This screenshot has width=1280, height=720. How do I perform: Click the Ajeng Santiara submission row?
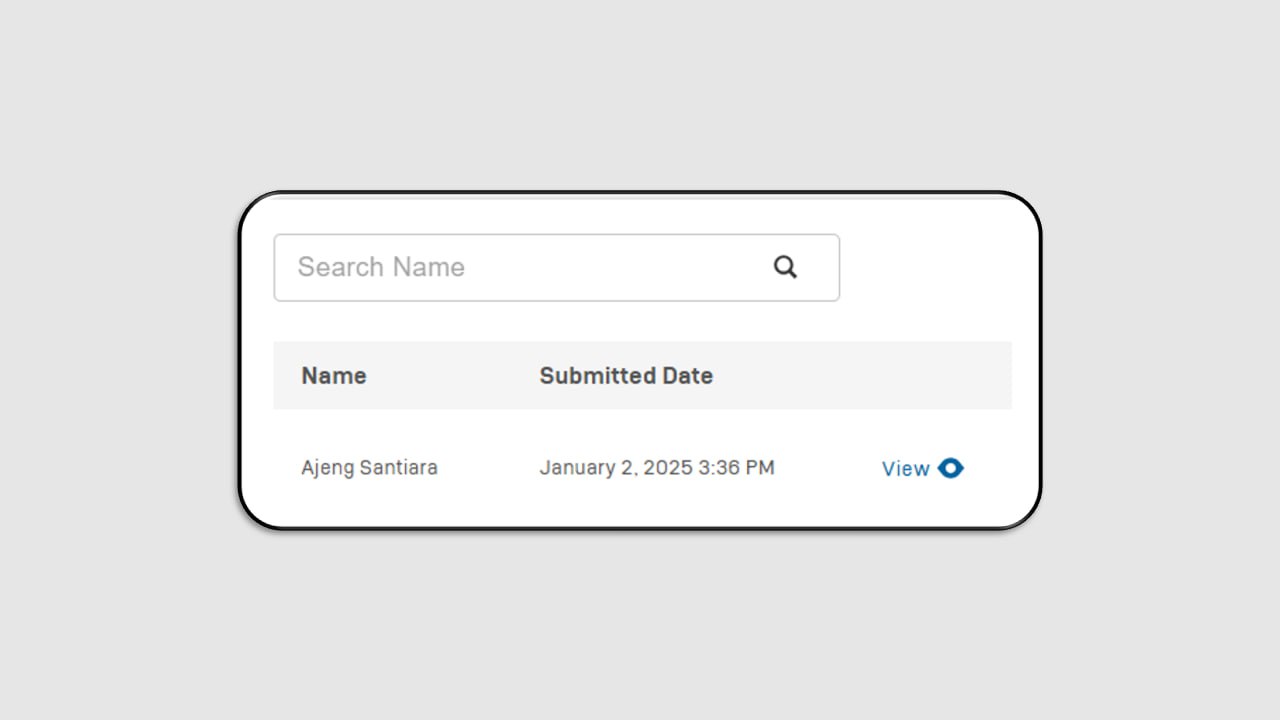coord(642,468)
